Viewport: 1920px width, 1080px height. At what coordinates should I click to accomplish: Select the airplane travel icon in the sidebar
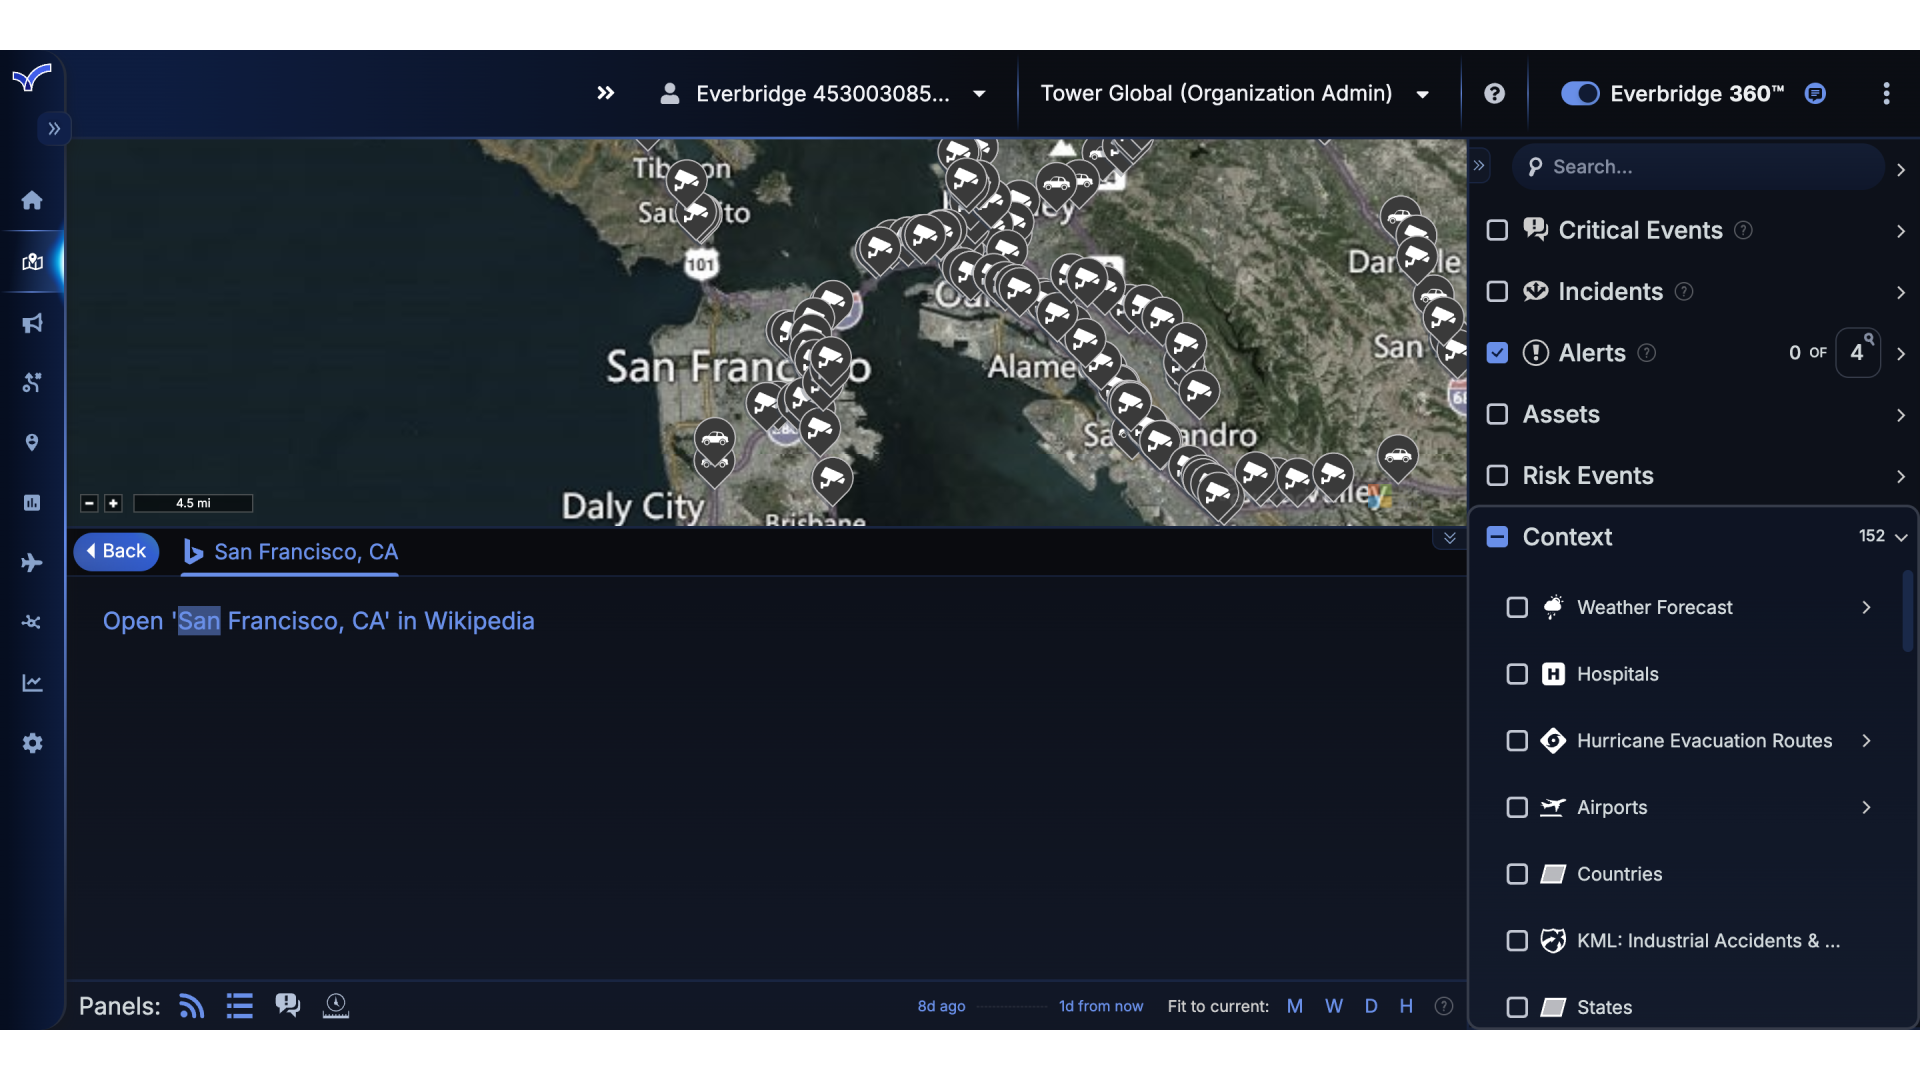[32, 563]
